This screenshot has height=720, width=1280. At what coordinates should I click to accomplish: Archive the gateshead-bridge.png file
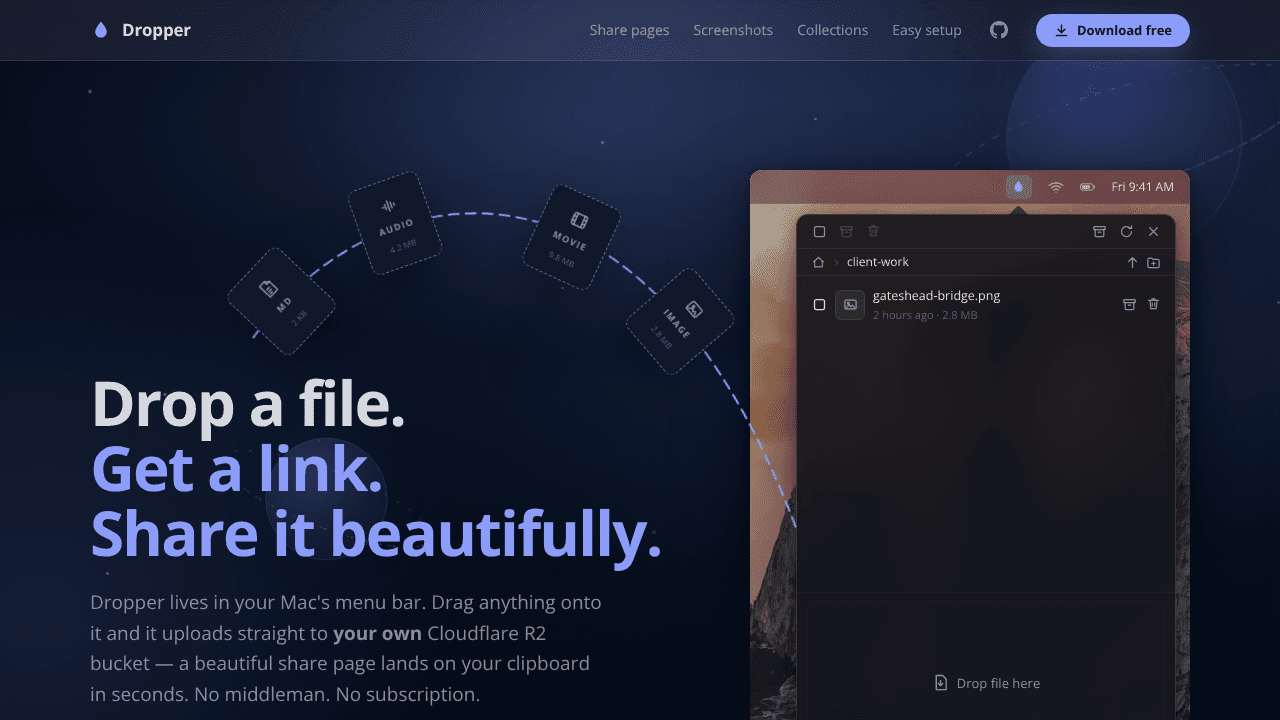coord(1129,304)
